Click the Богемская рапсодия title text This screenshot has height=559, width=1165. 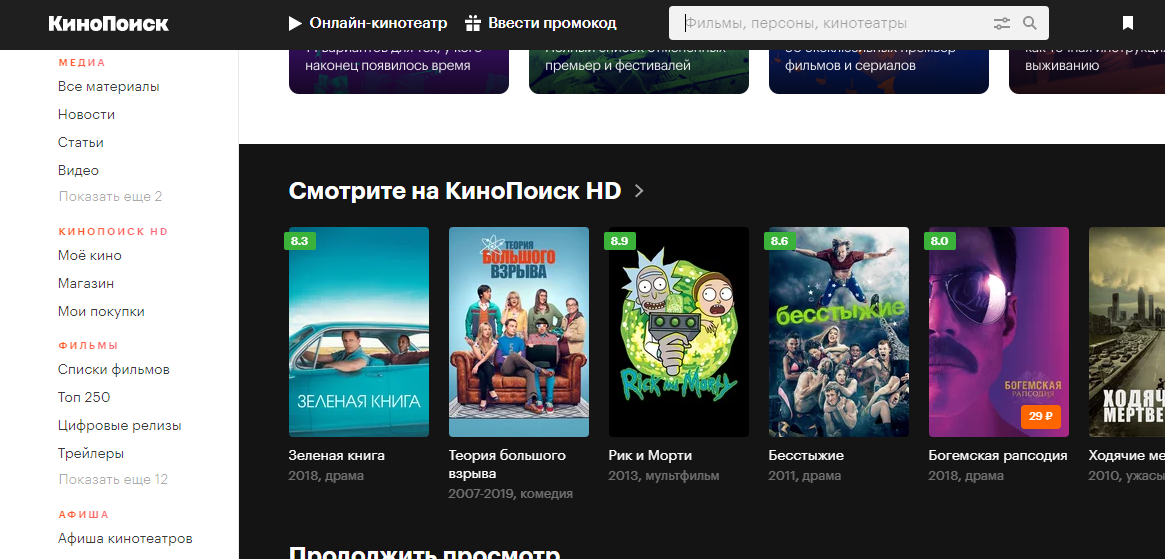998,456
